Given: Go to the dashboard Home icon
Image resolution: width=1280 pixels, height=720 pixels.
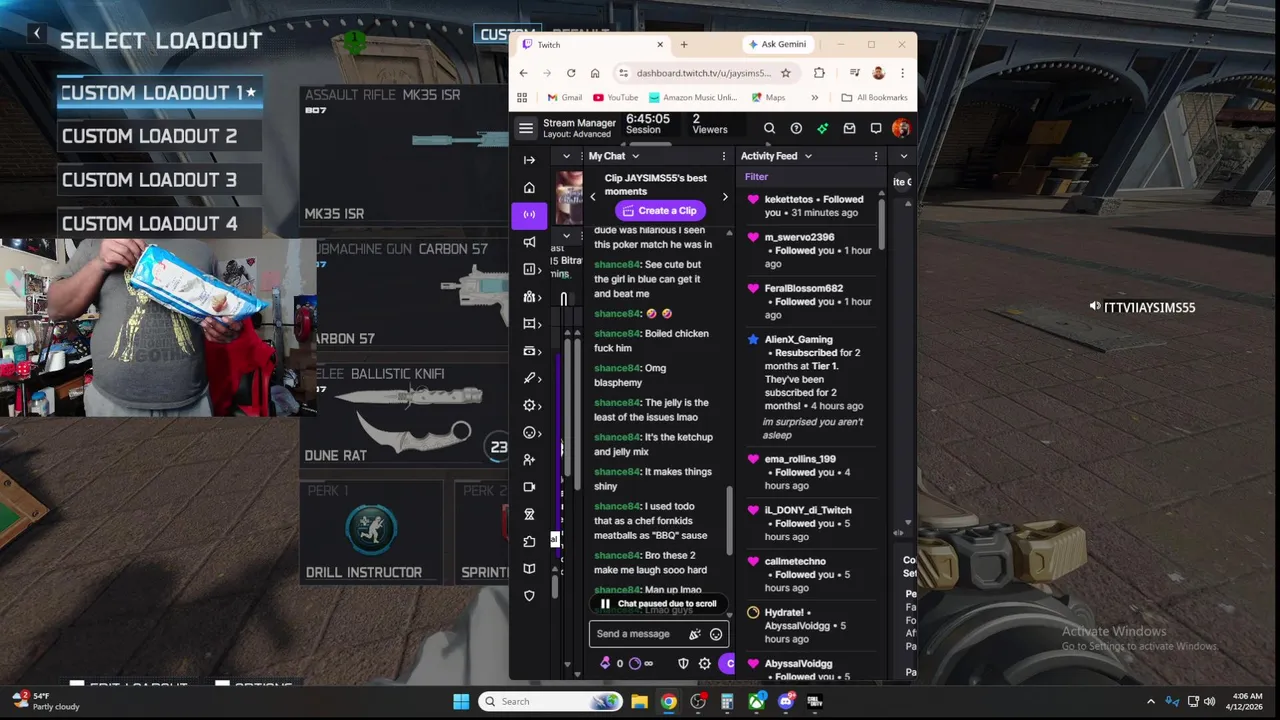Looking at the screenshot, I should [529, 187].
